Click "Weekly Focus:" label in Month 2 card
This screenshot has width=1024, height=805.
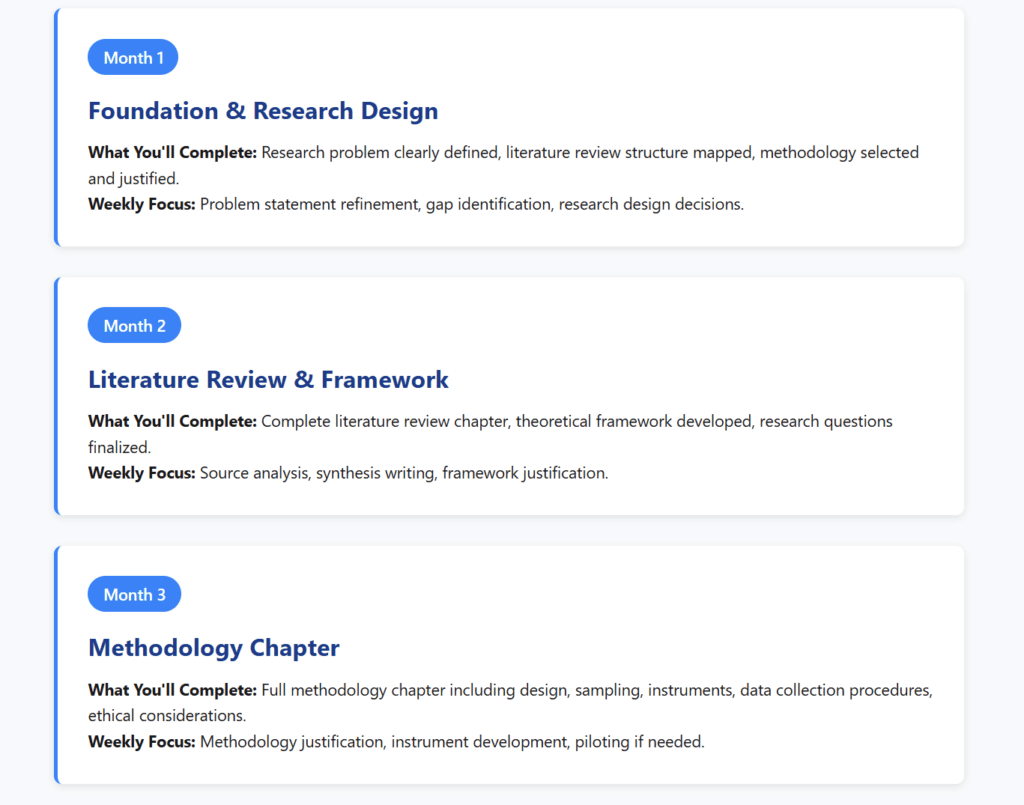pyautogui.click(x=141, y=473)
